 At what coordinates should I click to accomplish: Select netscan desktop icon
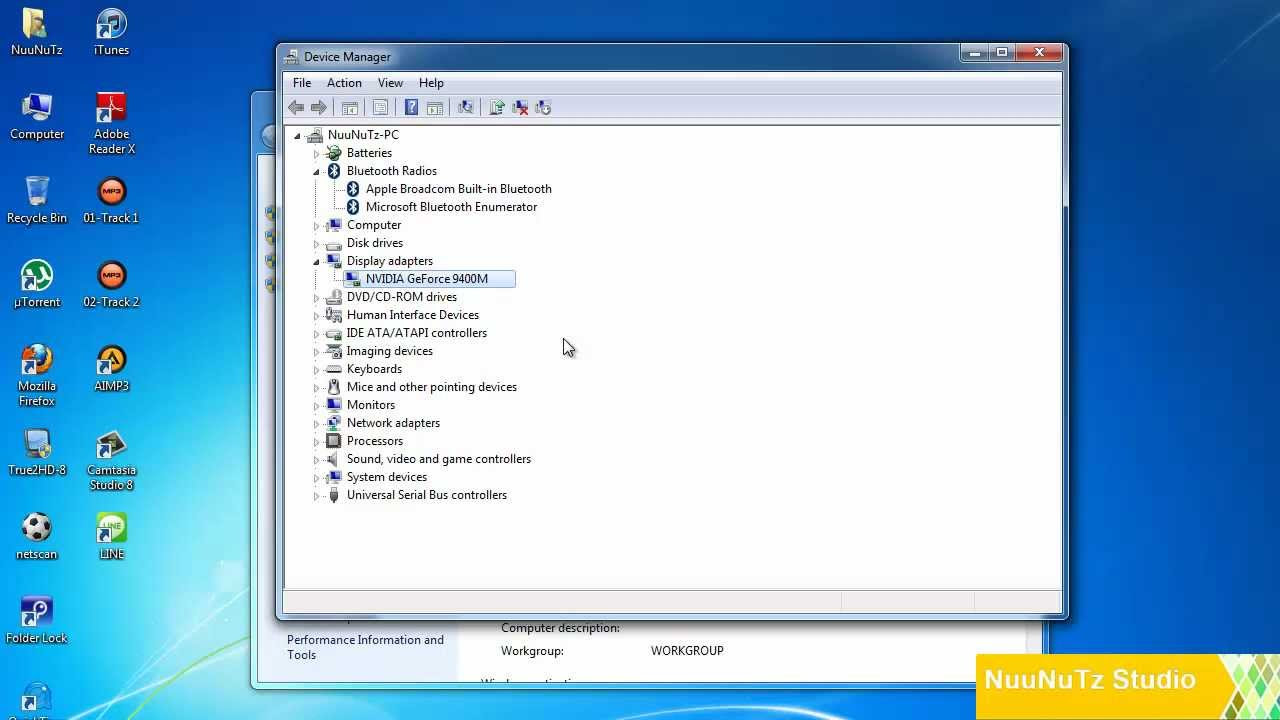37,537
